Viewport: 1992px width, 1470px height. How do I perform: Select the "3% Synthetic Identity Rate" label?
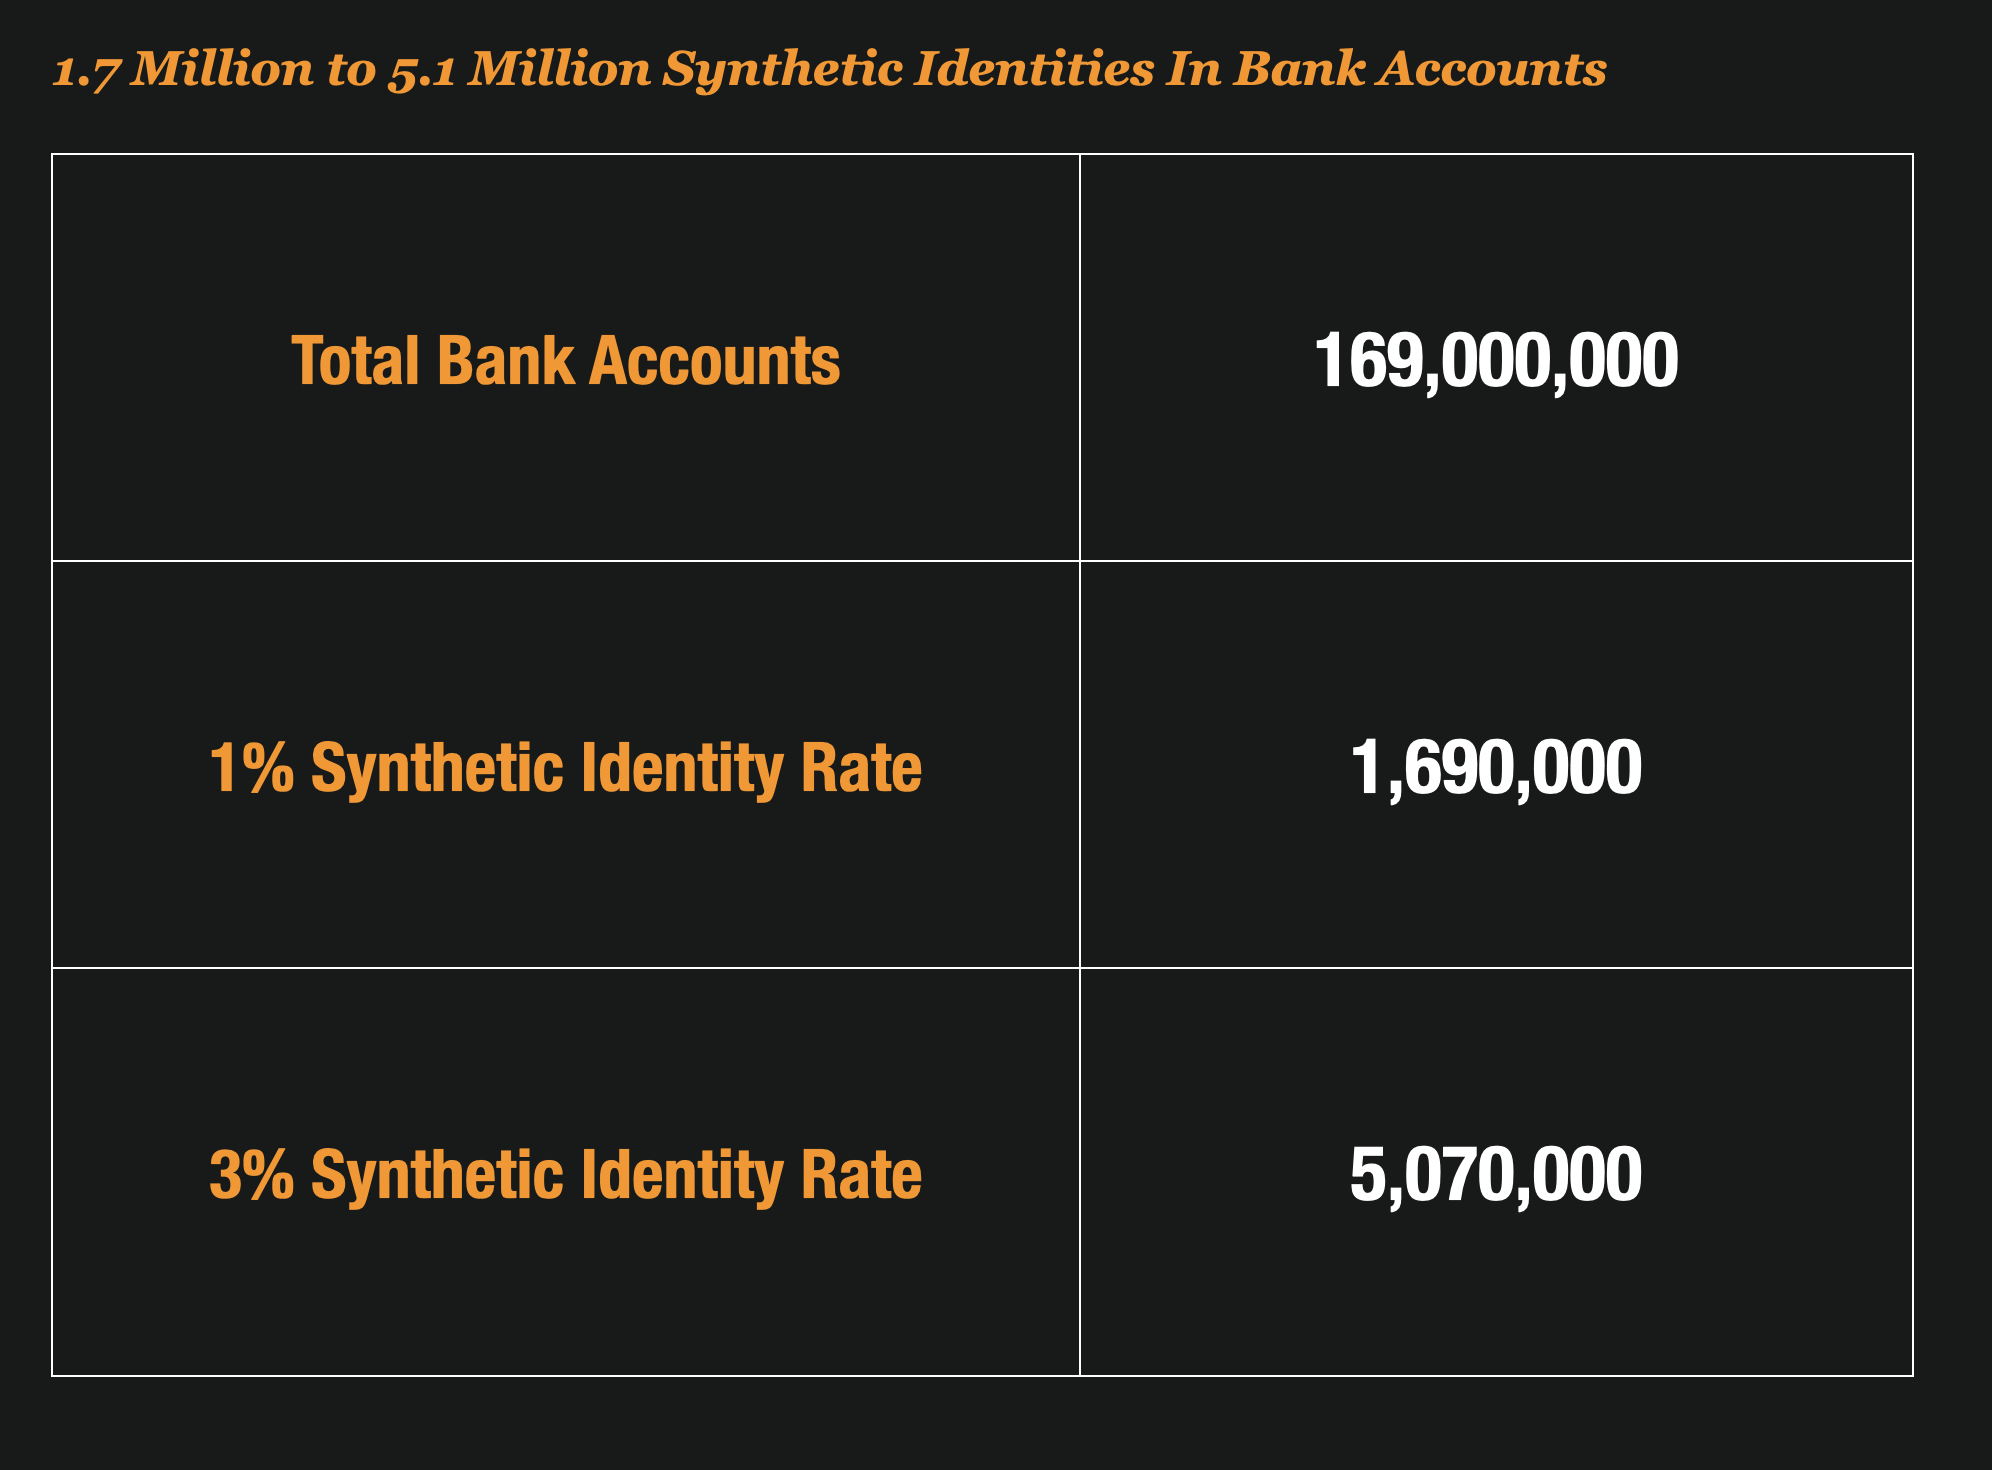[x=565, y=1174]
